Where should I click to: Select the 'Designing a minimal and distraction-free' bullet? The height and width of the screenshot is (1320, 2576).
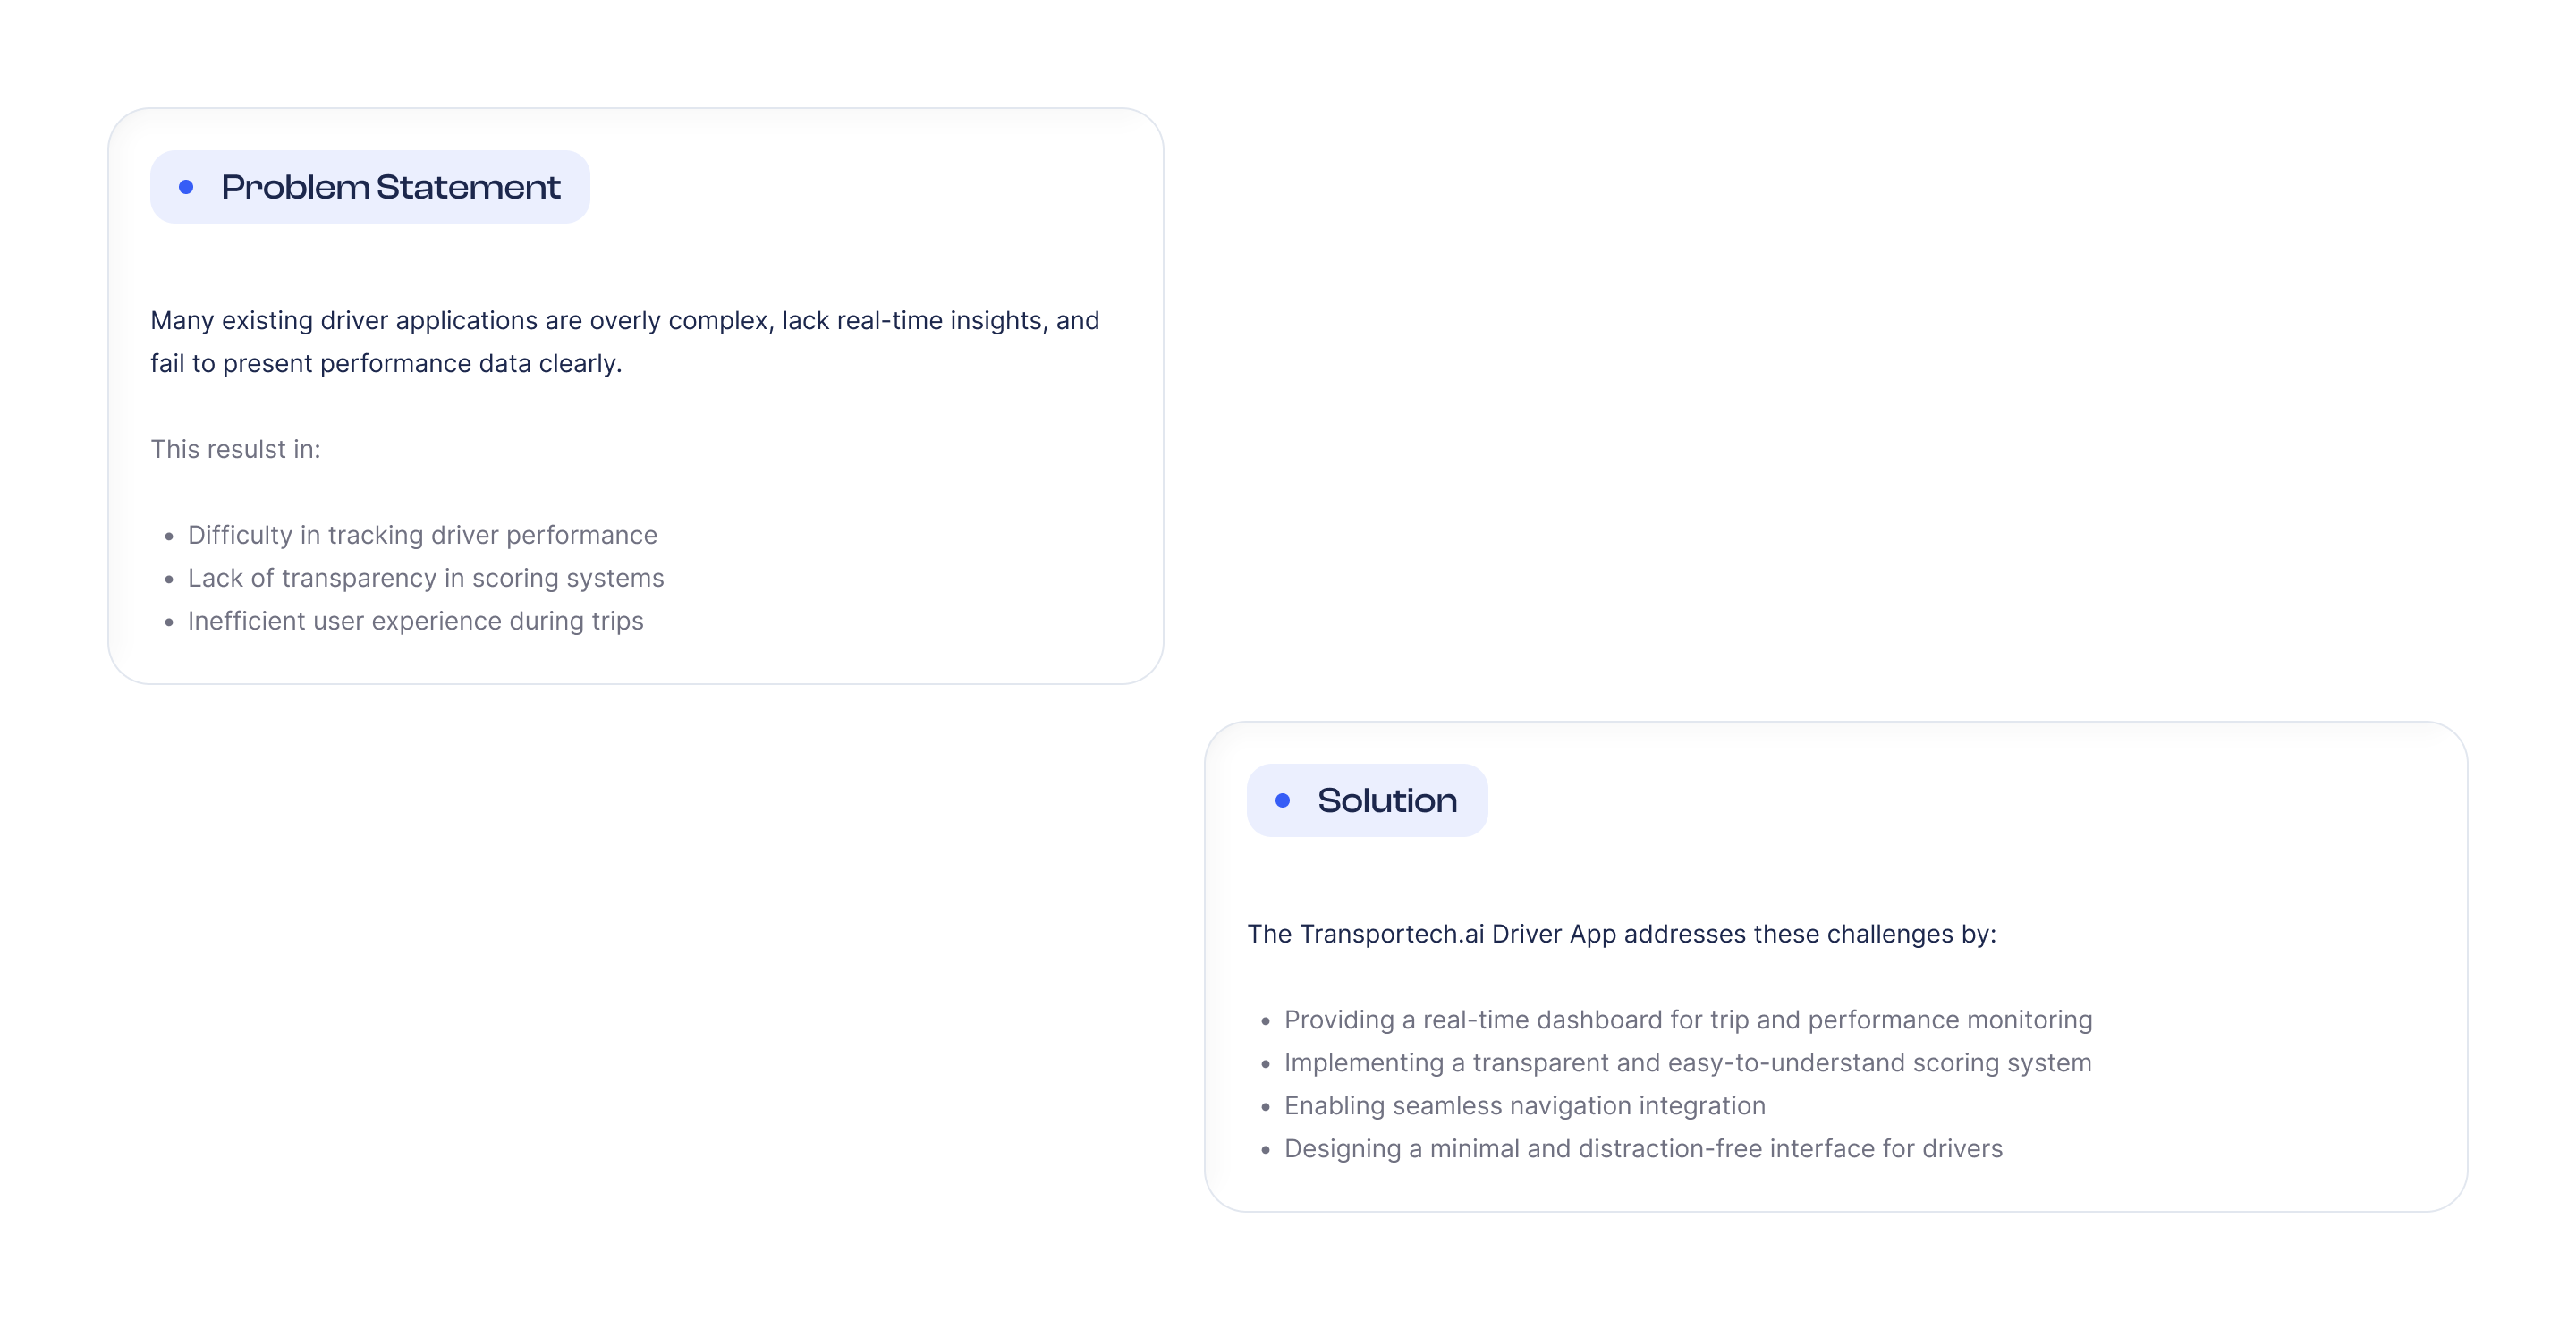1644,1149
